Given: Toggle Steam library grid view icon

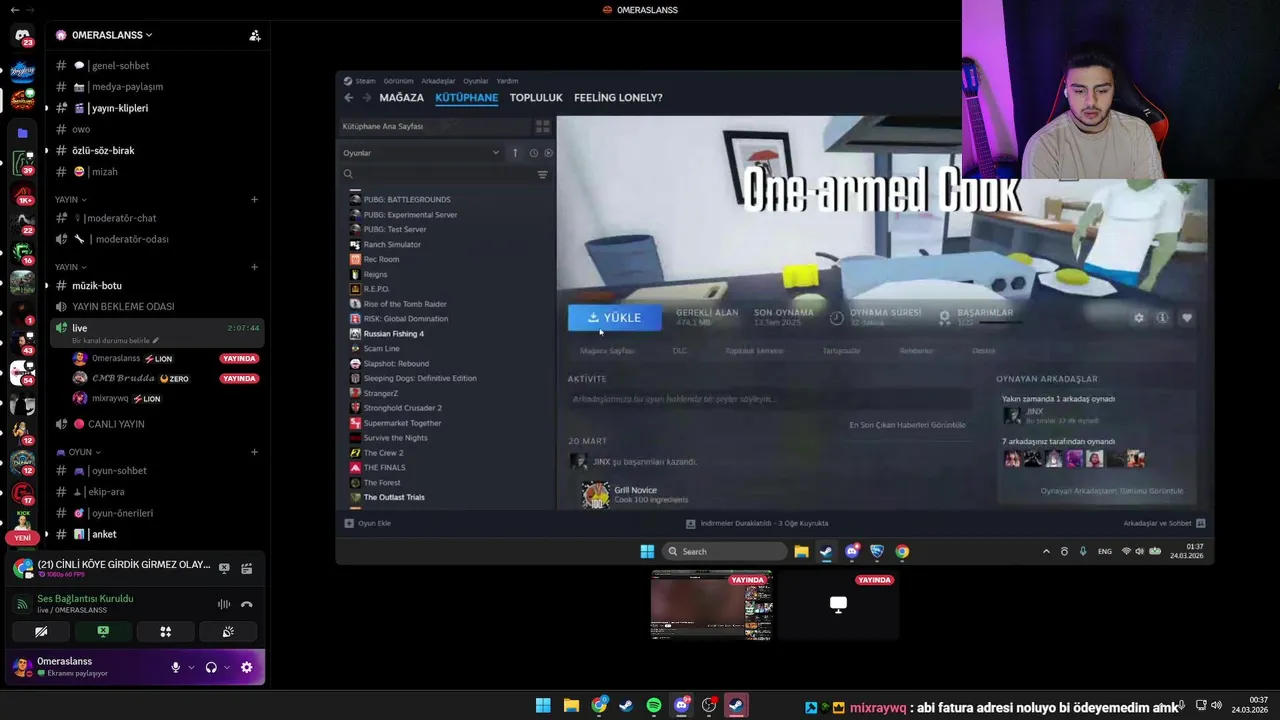Looking at the screenshot, I should tap(543, 127).
